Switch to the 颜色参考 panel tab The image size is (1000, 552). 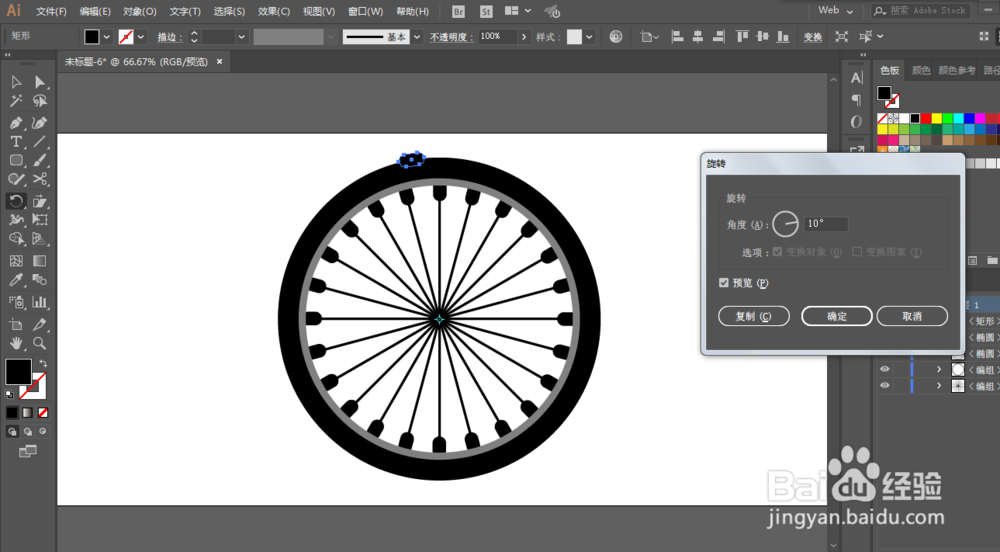coord(957,70)
